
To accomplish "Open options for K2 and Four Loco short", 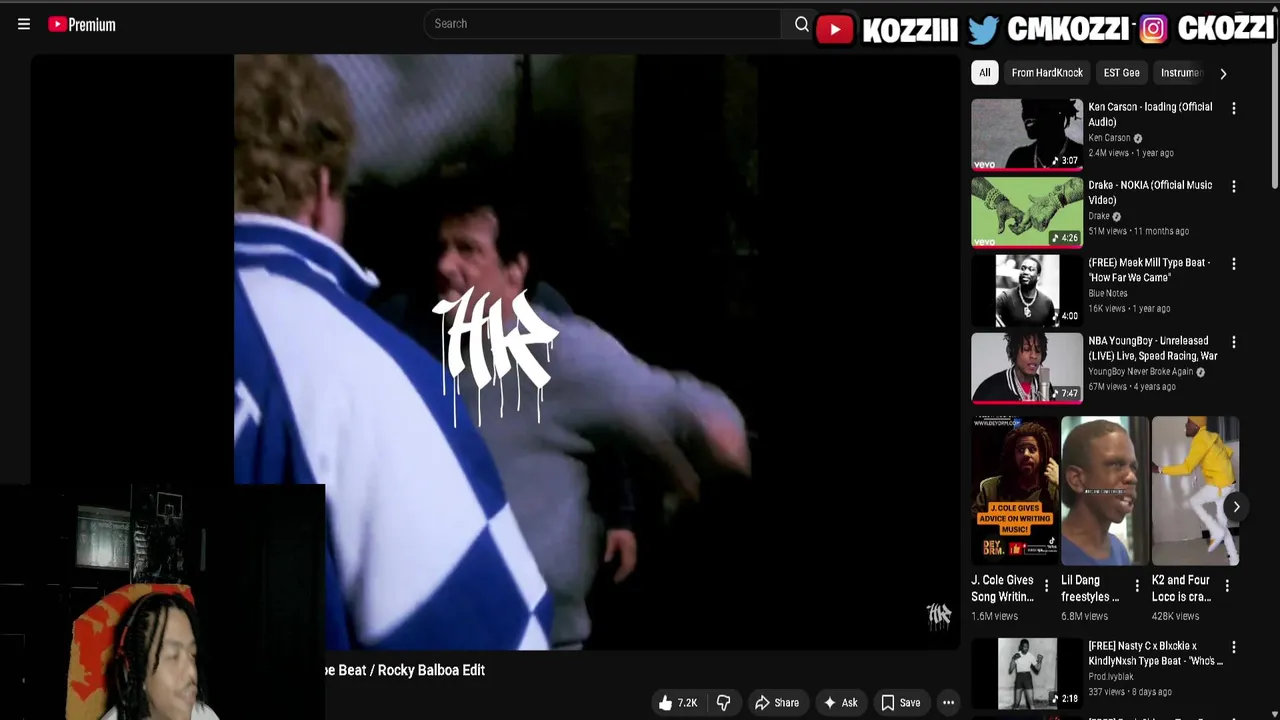I will [x=1227, y=586].
